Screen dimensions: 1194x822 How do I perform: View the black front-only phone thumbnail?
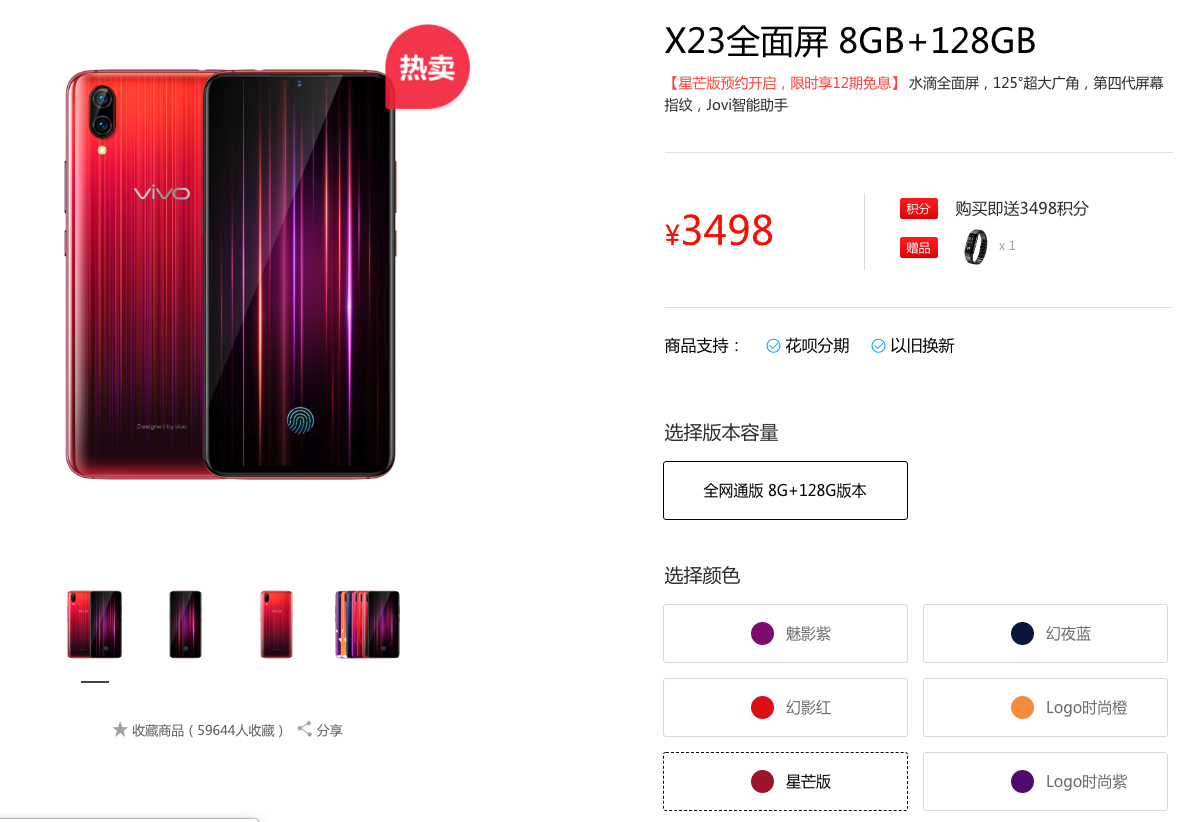pyautogui.click(x=185, y=624)
